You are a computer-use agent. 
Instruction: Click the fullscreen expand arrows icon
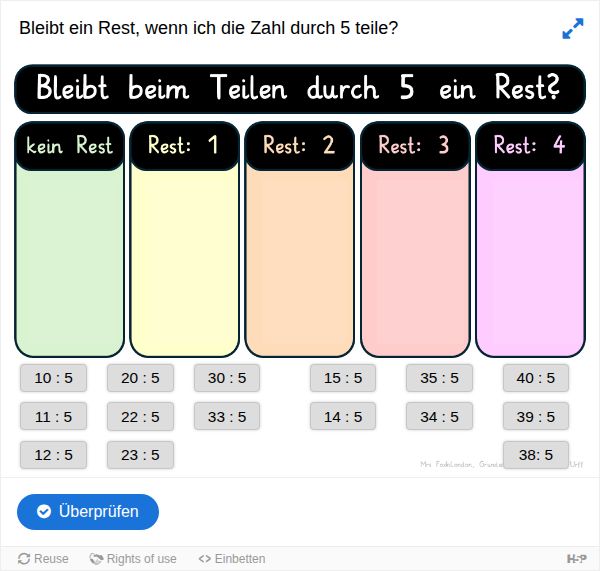(573, 28)
